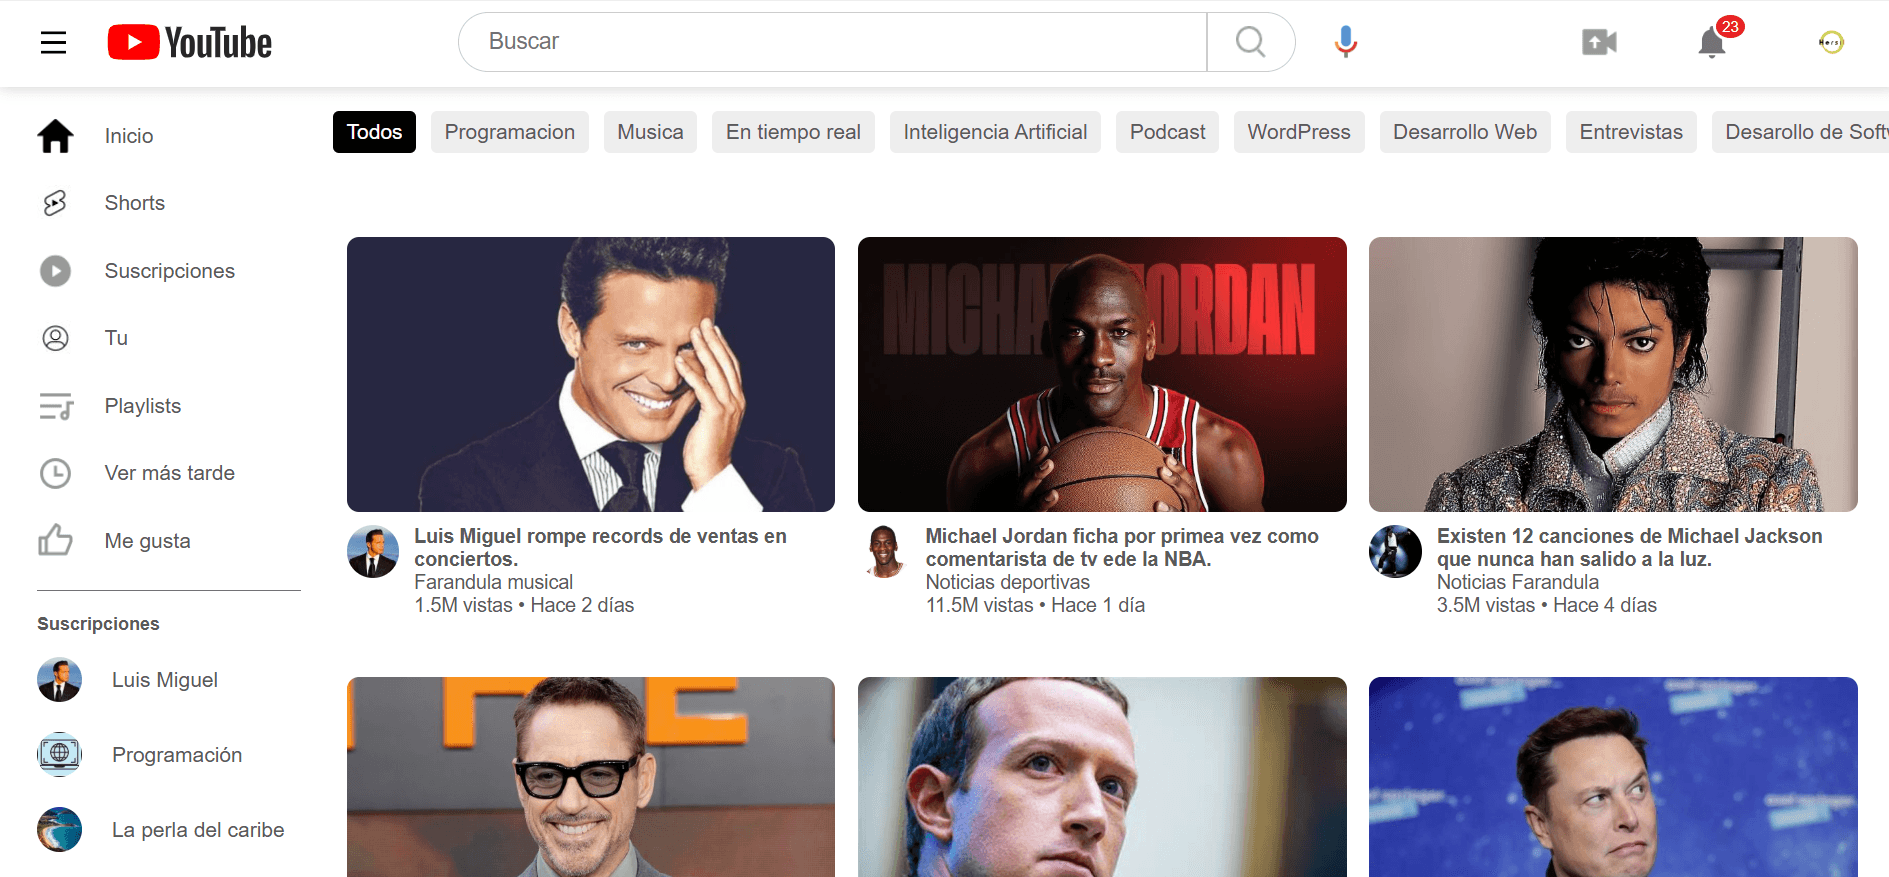Select the Musica filter chip
Image resolution: width=1889 pixels, height=877 pixels.
pos(650,132)
